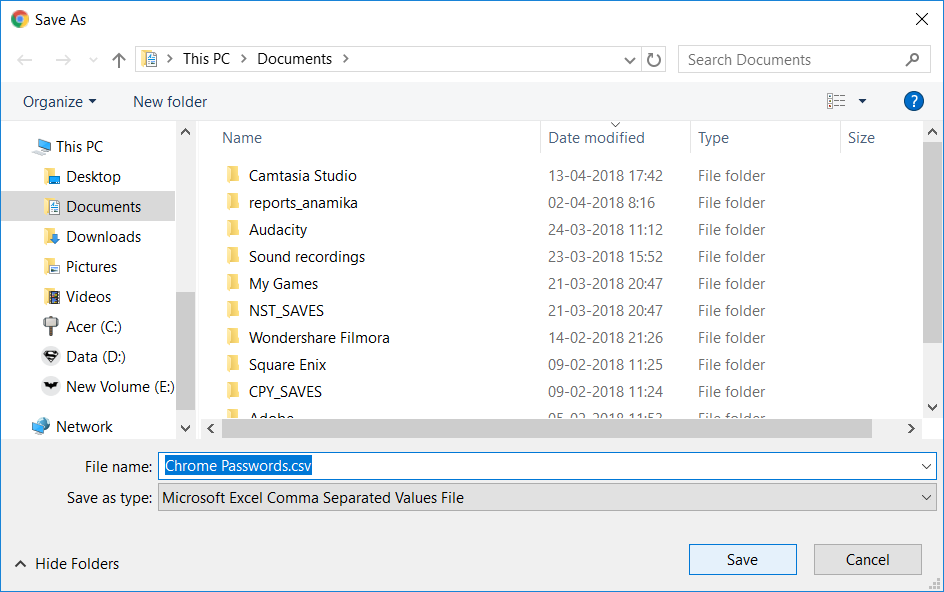The width and height of the screenshot is (944, 592).
Task: Expand address bar previous locations dropdown
Action: click(x=630, y=60)
